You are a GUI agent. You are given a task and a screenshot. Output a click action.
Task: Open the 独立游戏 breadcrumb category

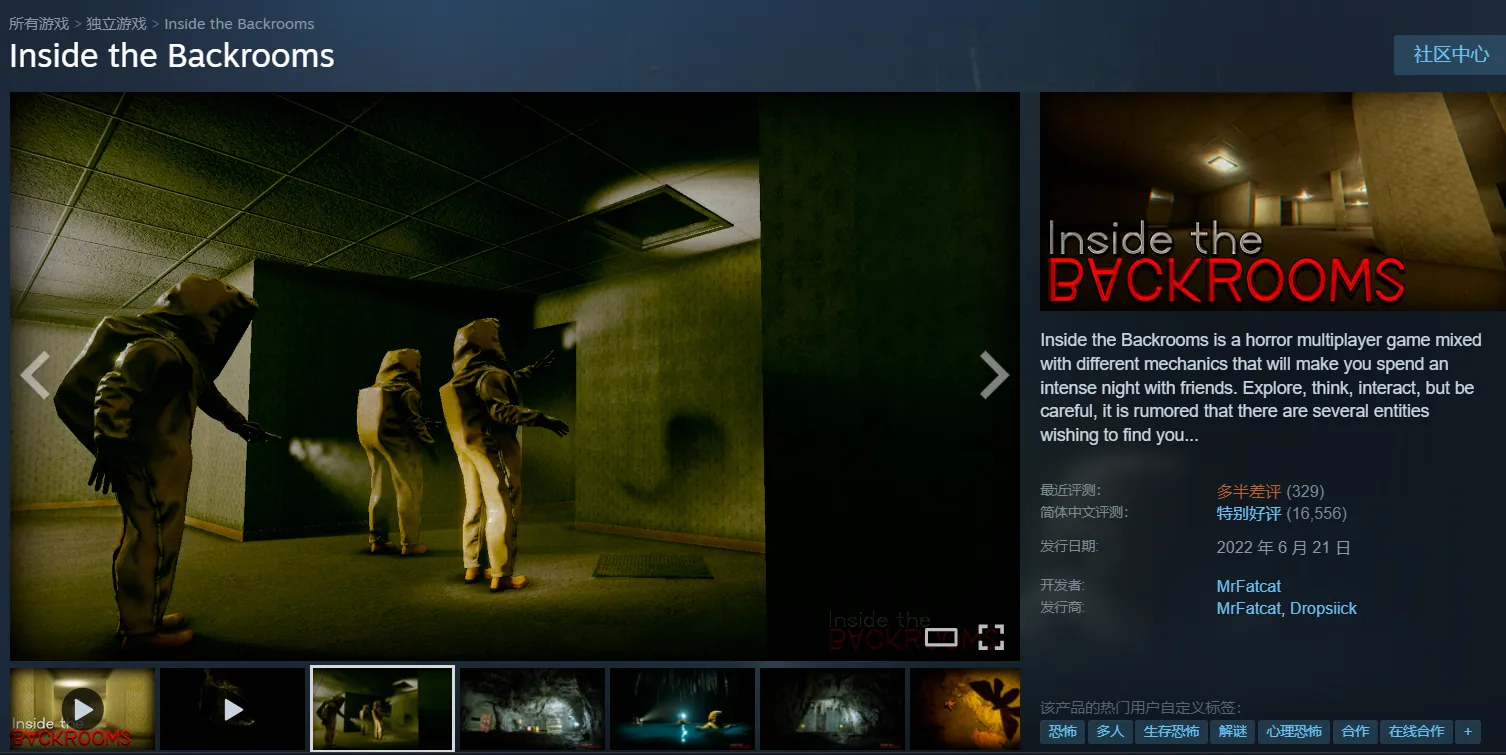coord(116,24)
